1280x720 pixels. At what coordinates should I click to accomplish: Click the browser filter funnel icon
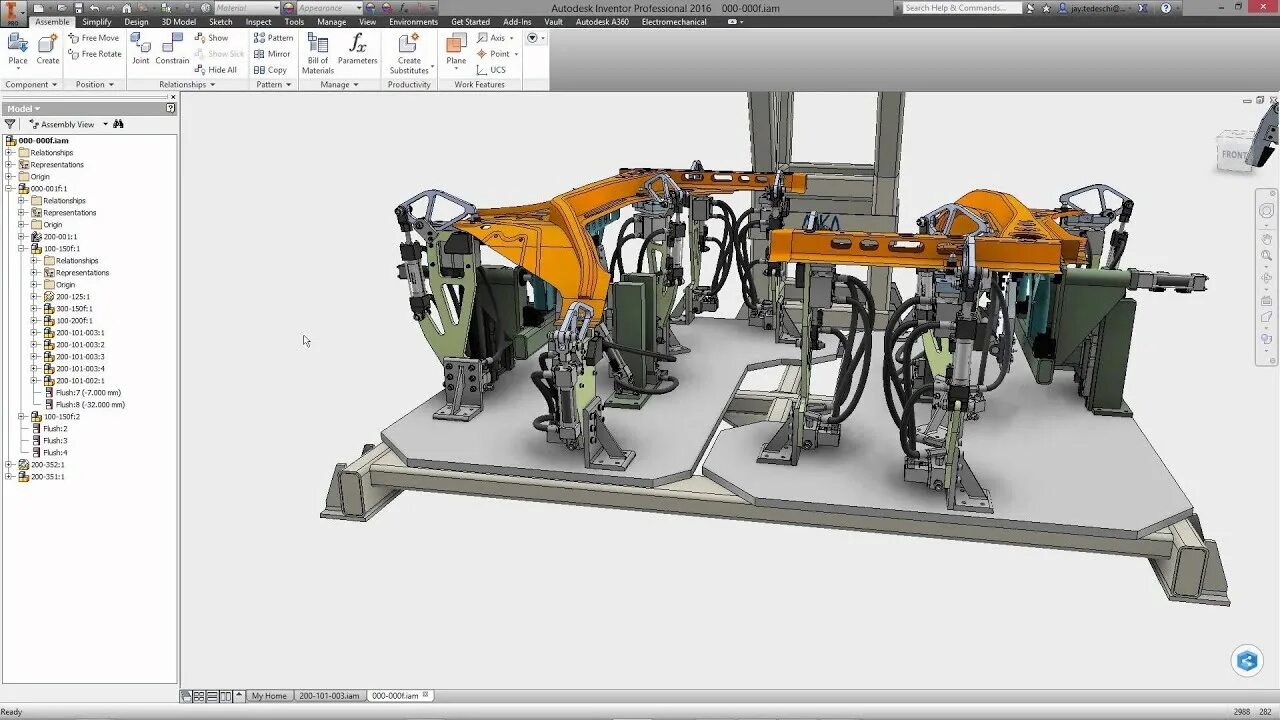[x=10, y=124]
